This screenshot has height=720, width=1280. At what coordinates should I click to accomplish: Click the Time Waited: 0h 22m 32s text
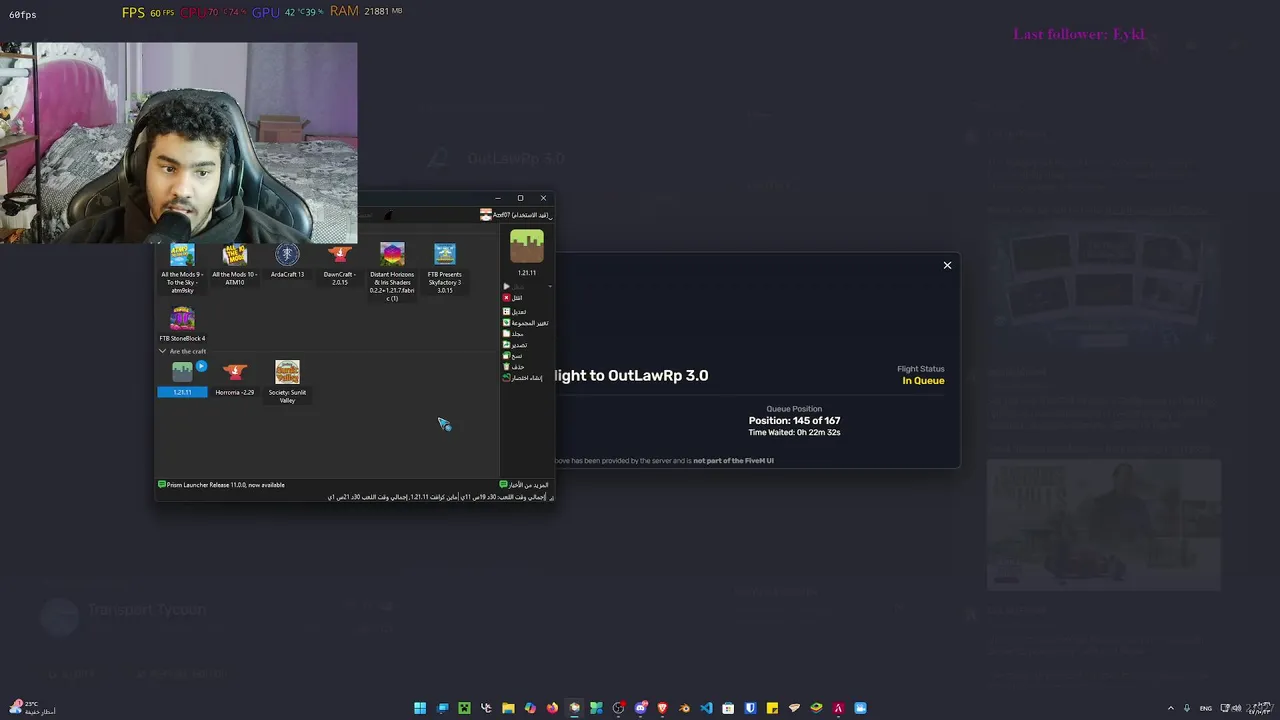(794, 433)
